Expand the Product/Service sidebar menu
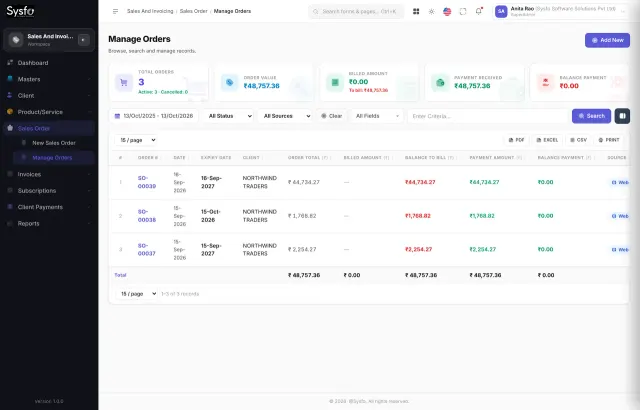Image resolution: width=640 pixels, height=410 pixels. (x=49, y=112)
